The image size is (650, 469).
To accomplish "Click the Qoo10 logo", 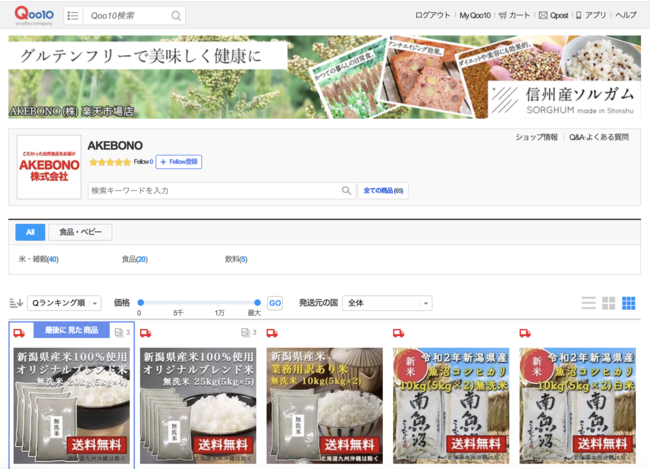I will 34,15.
